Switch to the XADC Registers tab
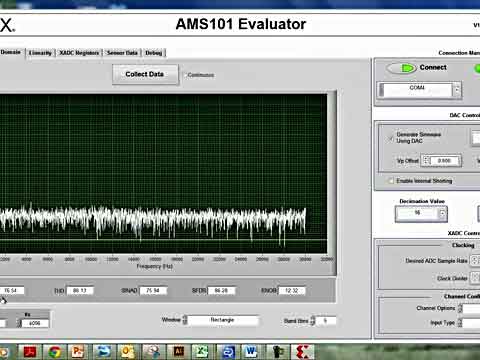This screenshot has height=360, width=480. [79, 53]
